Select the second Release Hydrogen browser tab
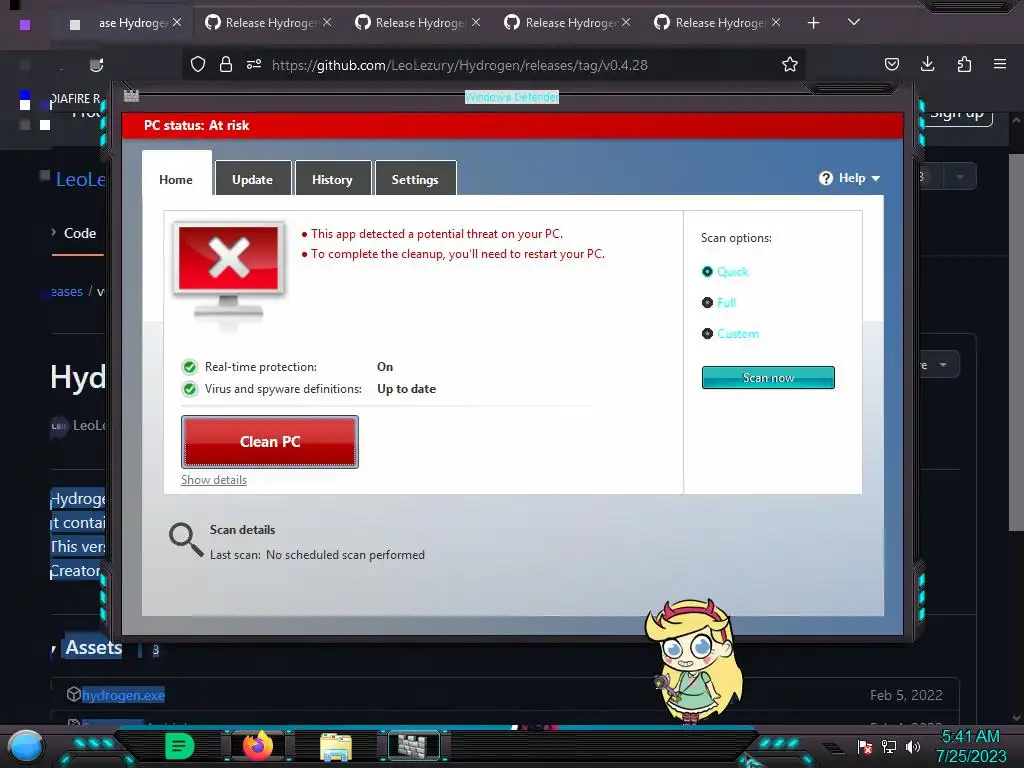 click(268, 23)
